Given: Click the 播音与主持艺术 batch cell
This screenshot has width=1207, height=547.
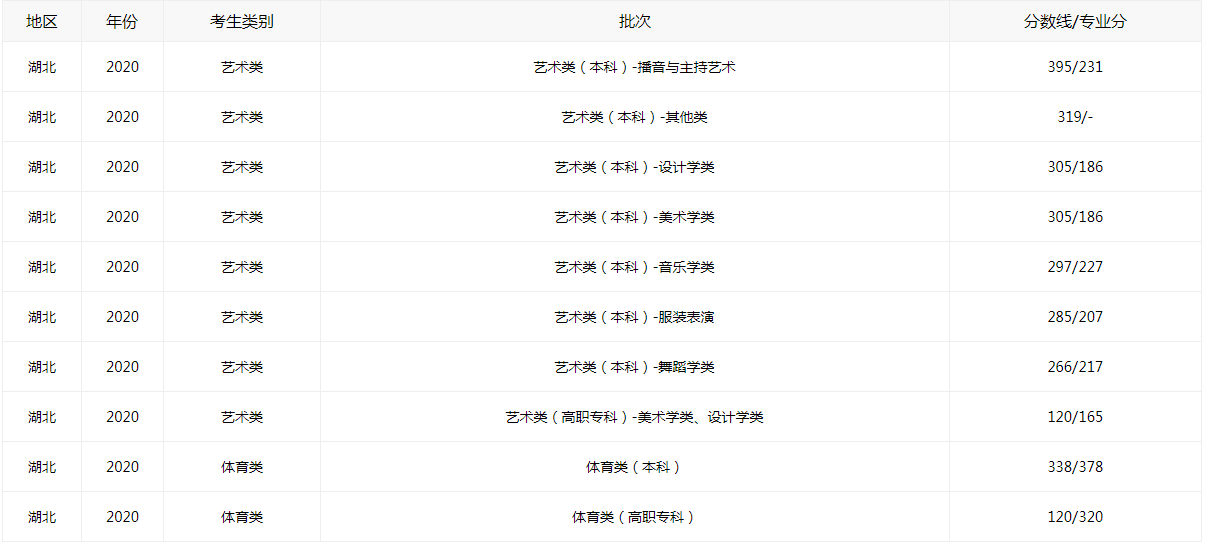Looking at the screenshot, I should tap(634, 67).
